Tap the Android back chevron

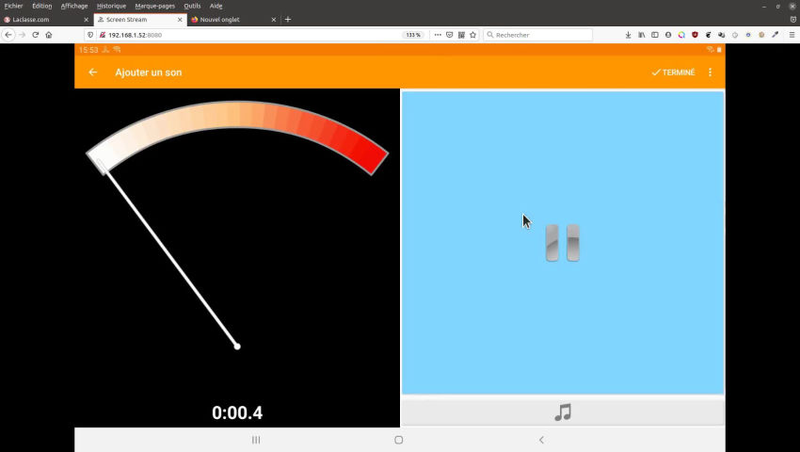542,440
